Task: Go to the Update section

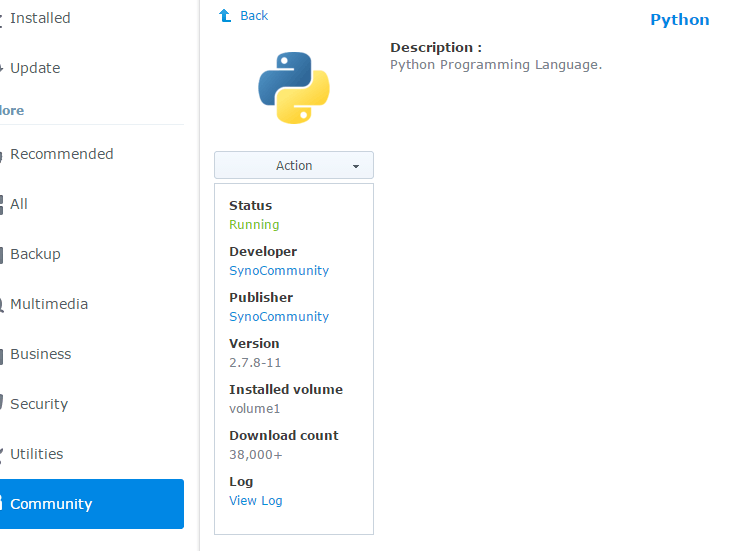Action: coord(35,68)
